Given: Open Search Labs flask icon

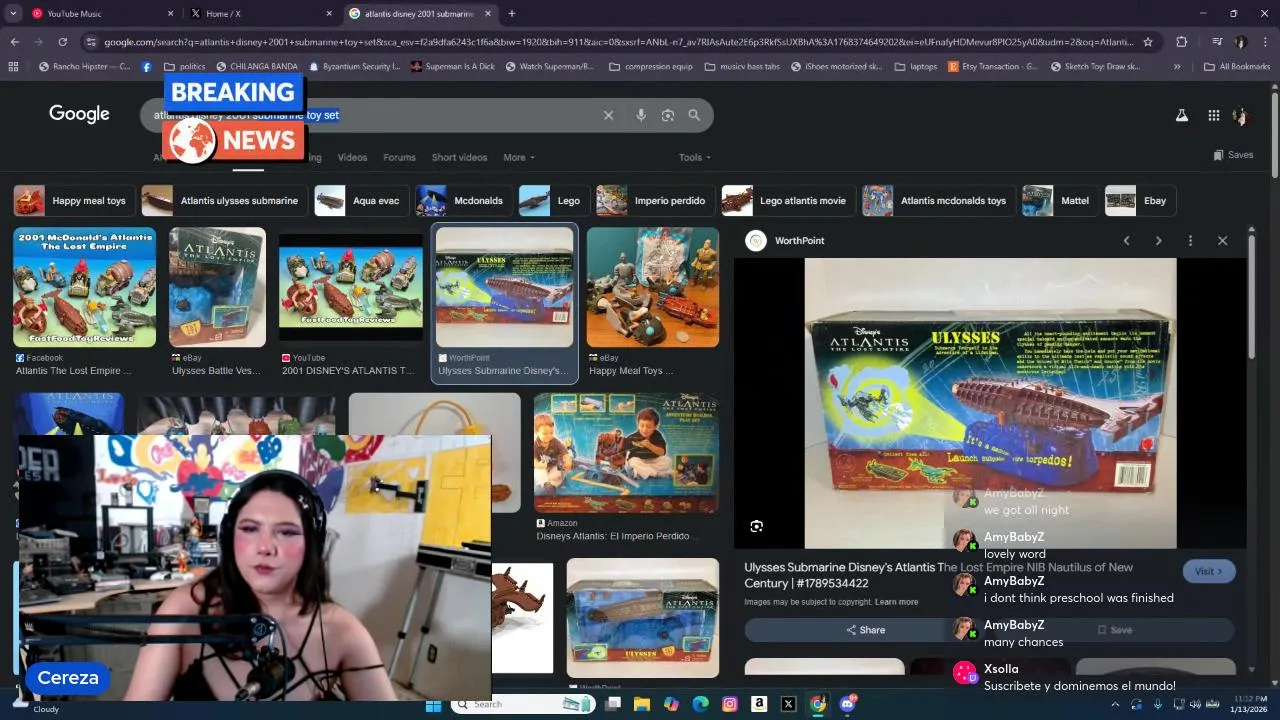Looking at the screenshot, I should coord(1181,115).
